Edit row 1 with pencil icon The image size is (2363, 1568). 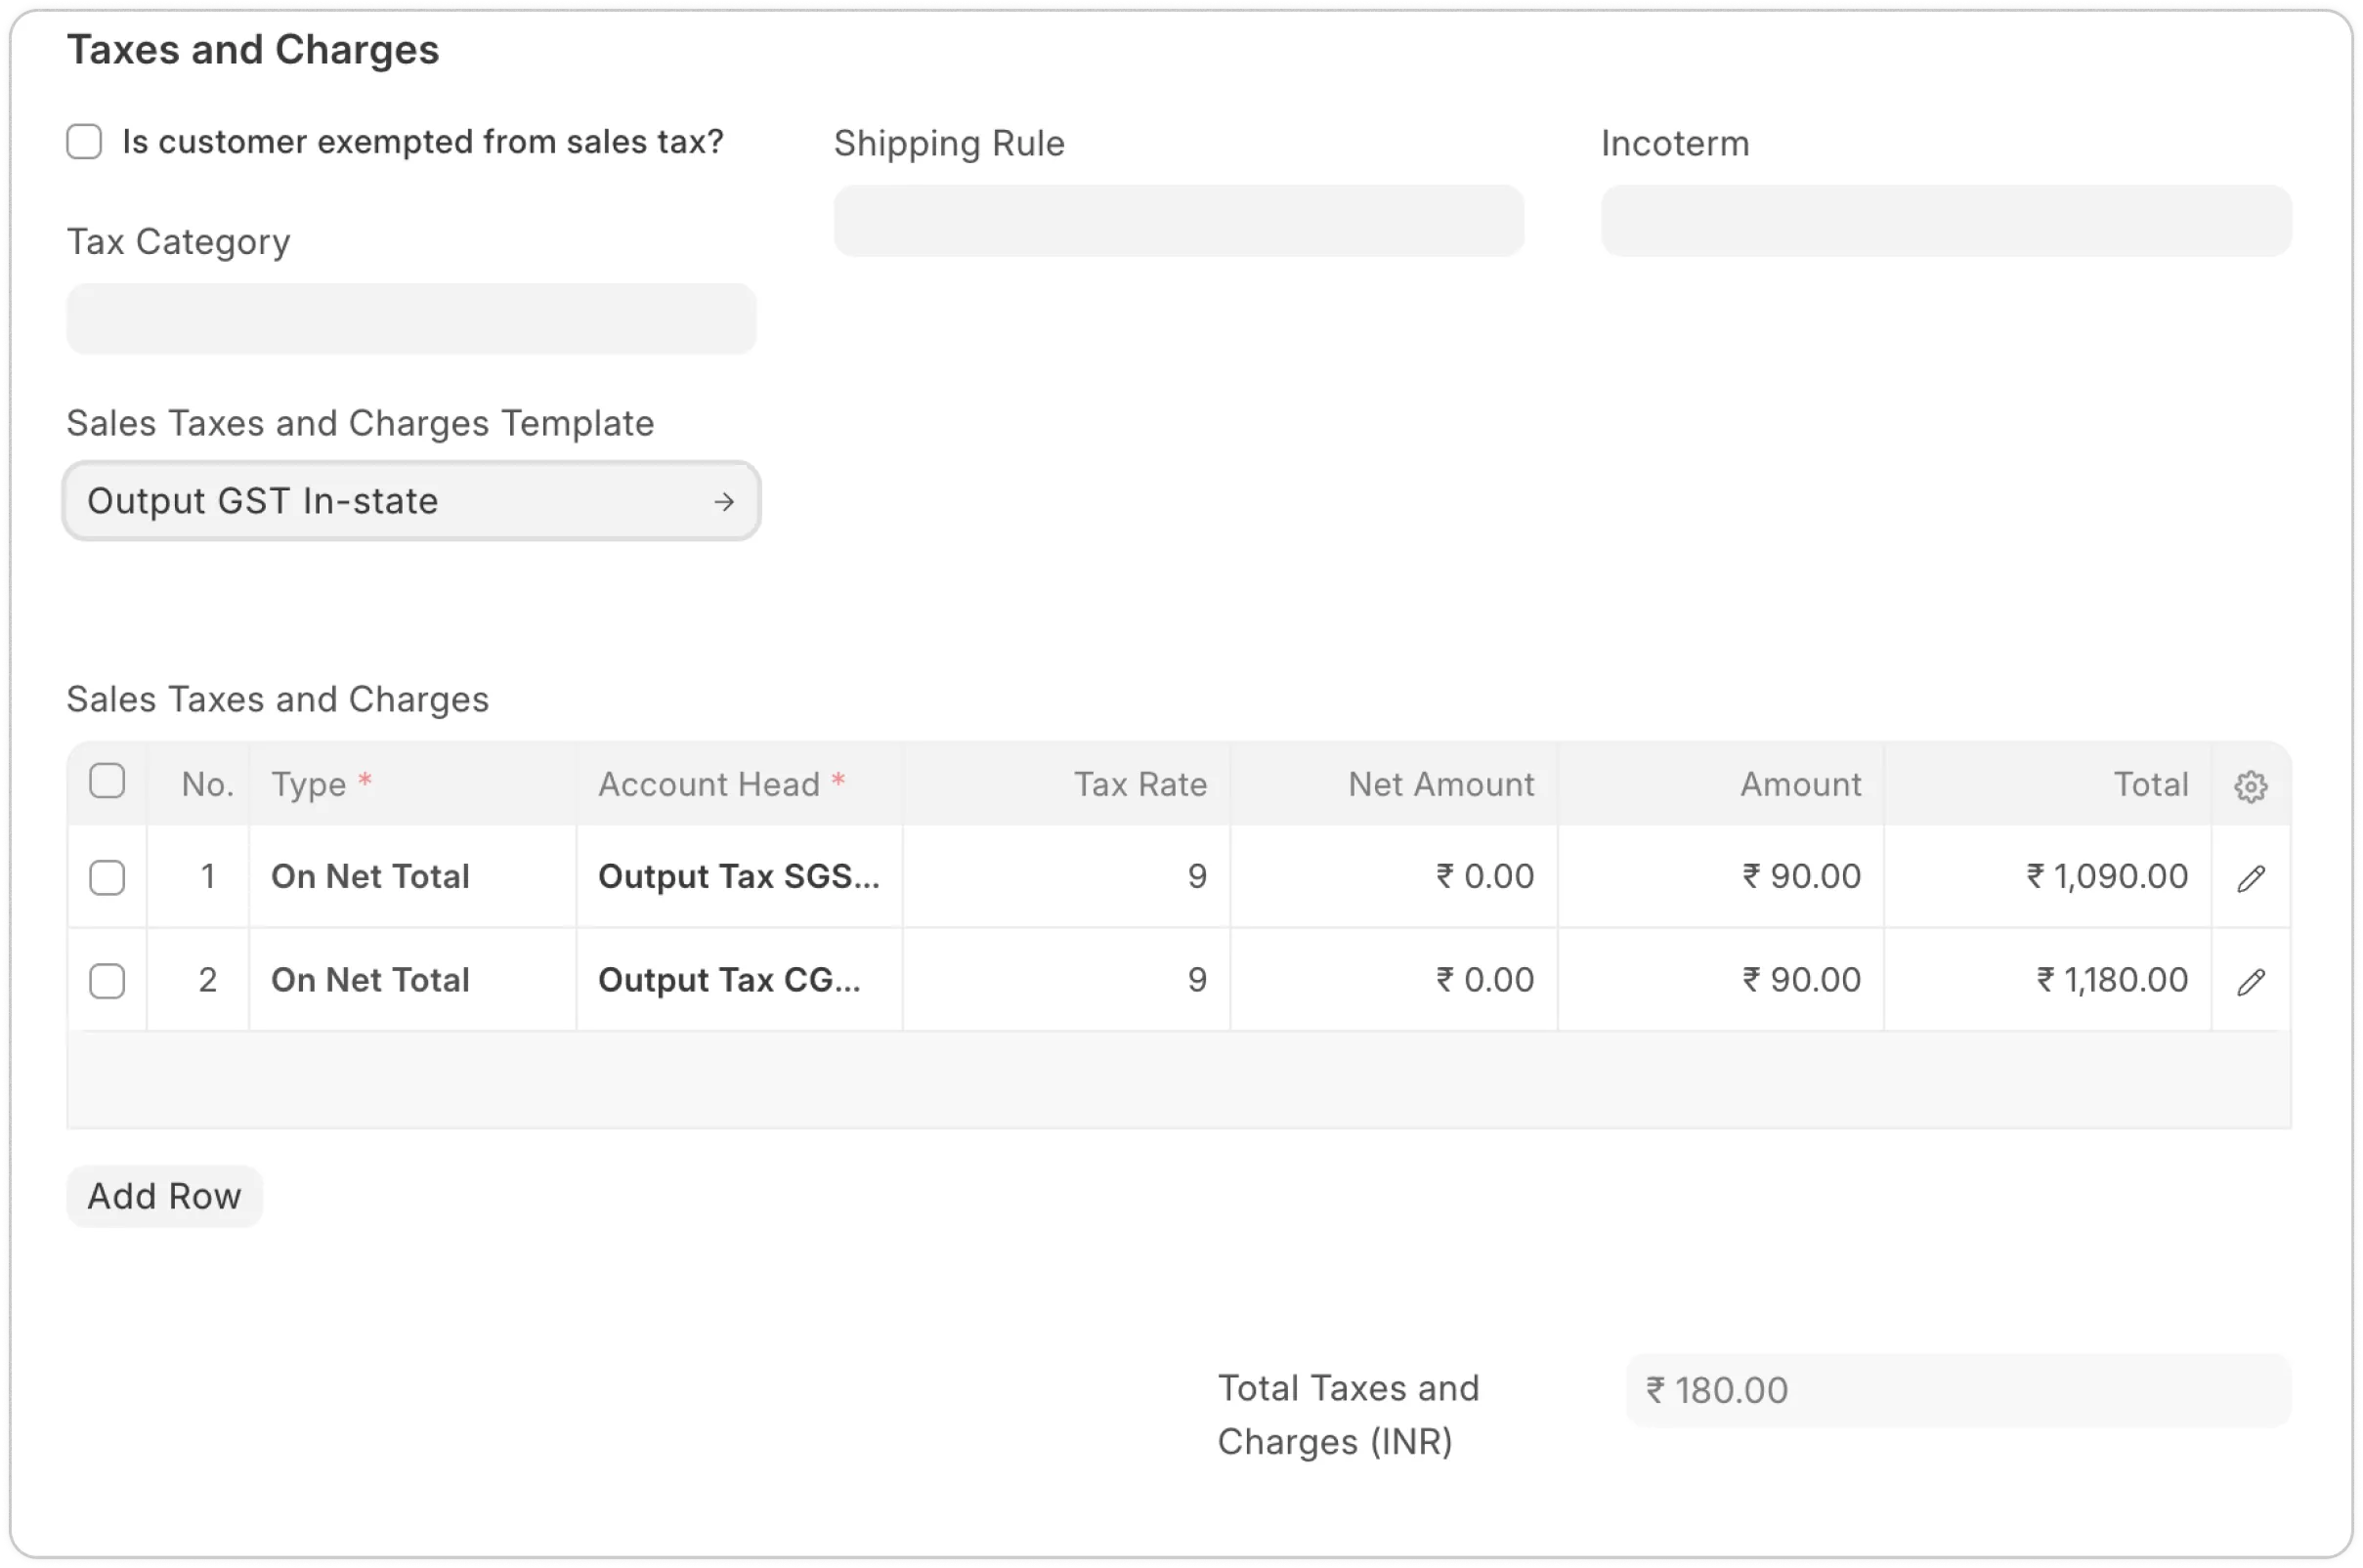2250,878
